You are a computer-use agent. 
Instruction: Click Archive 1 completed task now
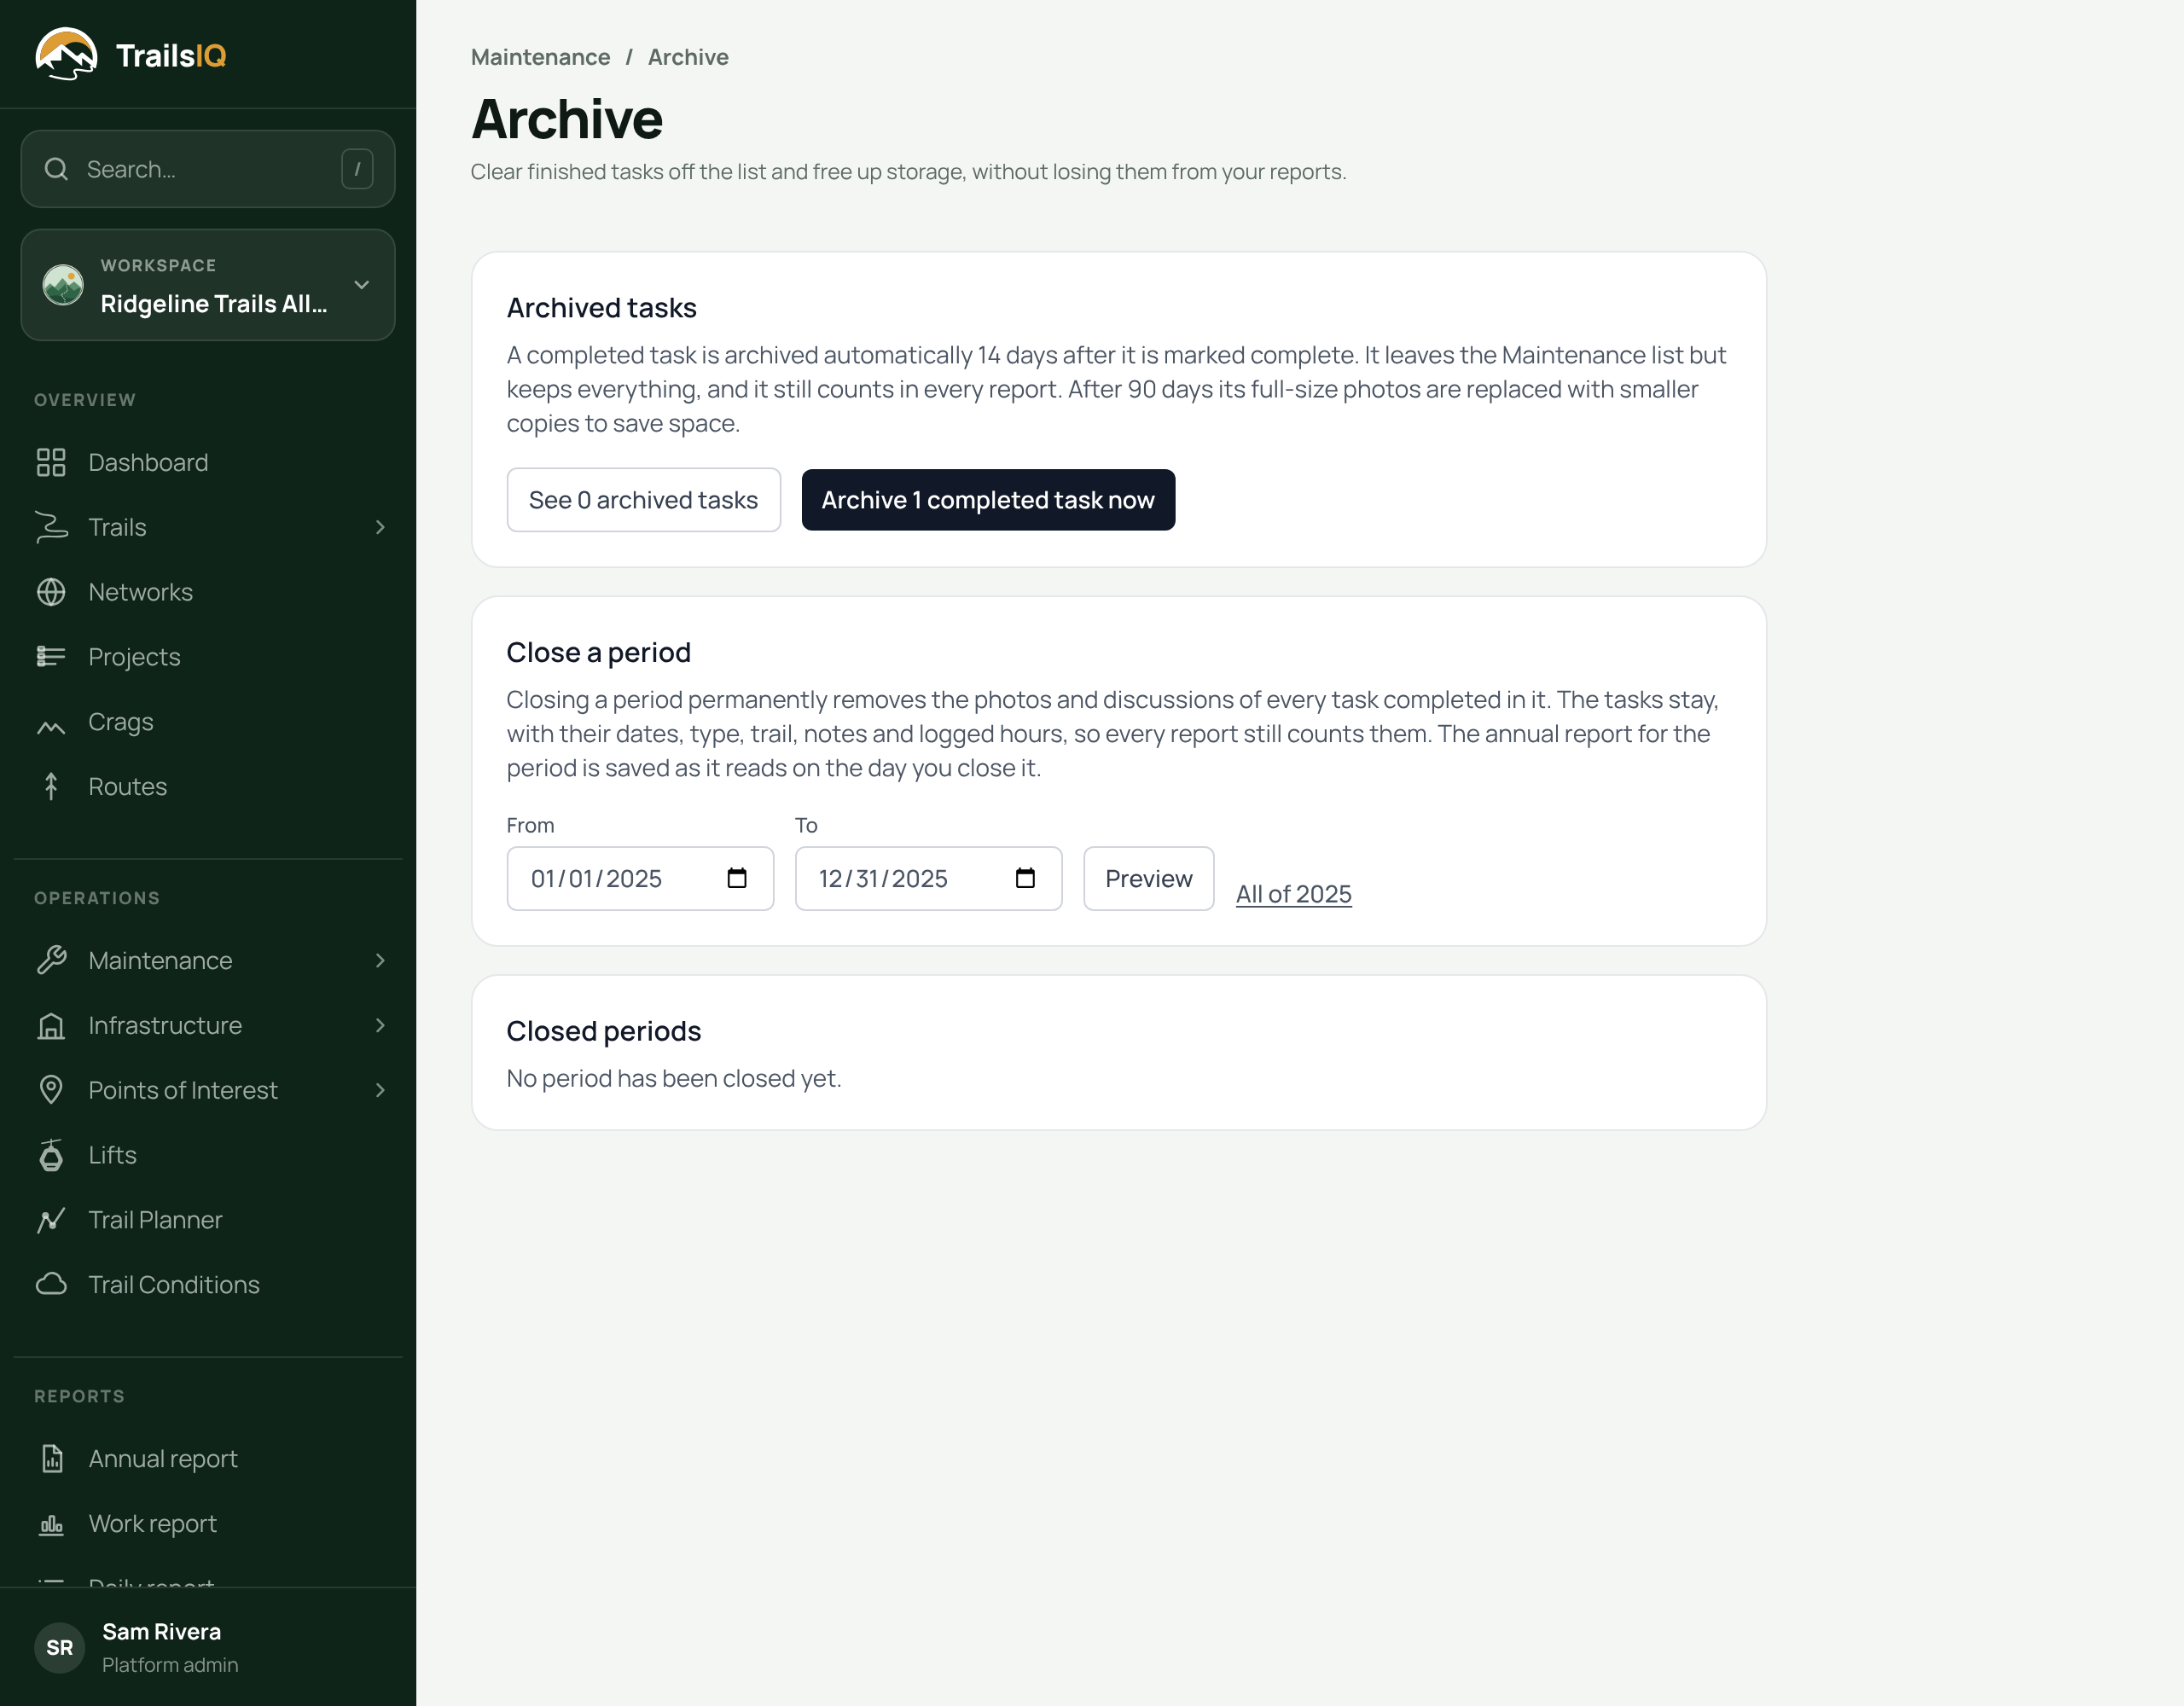pos(988,500)
